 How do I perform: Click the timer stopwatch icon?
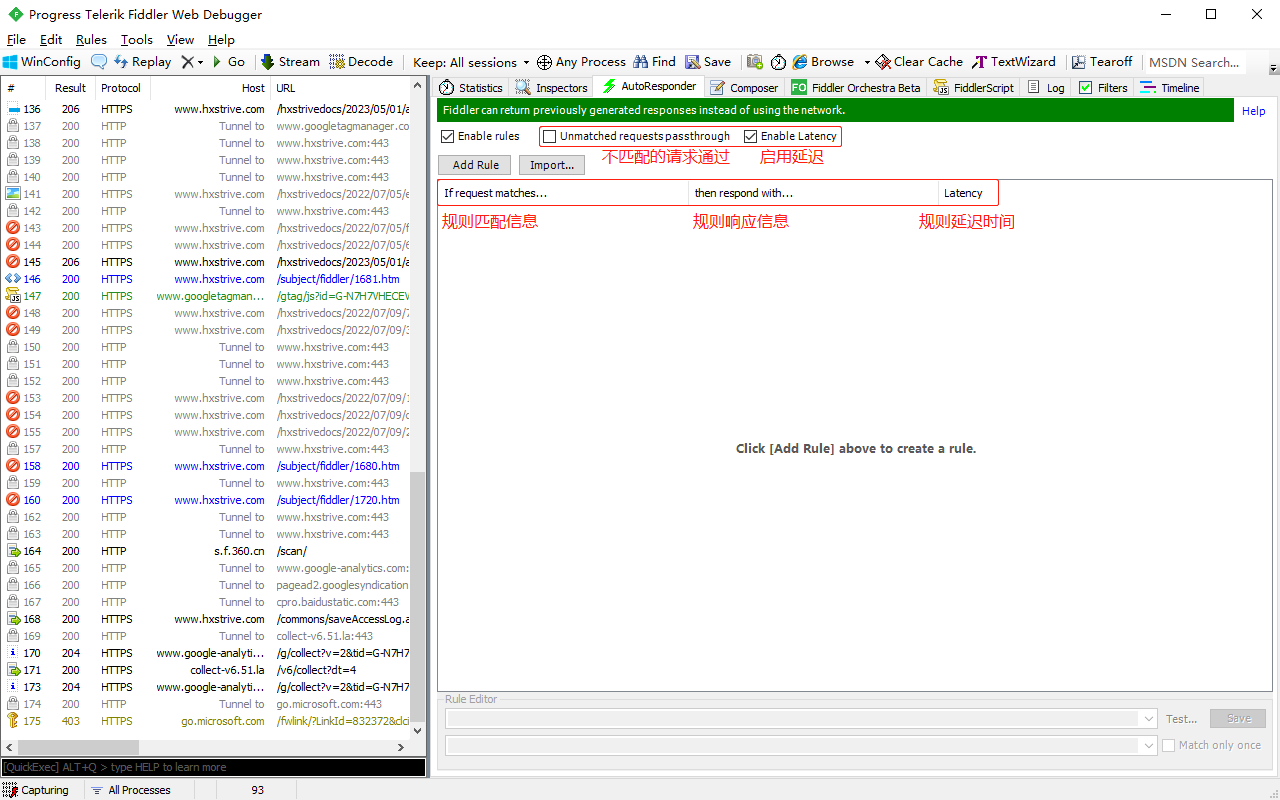tap(779, 62)
